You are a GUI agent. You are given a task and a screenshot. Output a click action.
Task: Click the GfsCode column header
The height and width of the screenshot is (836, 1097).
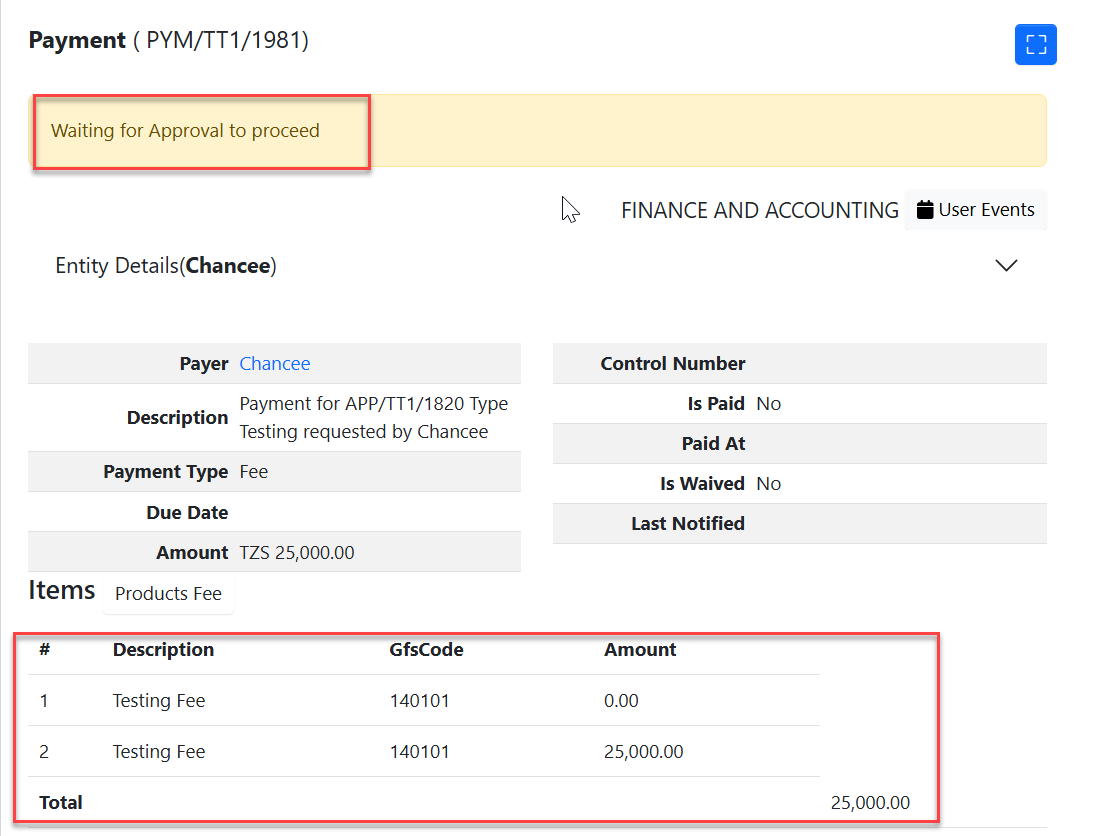(x=426, y=650)
